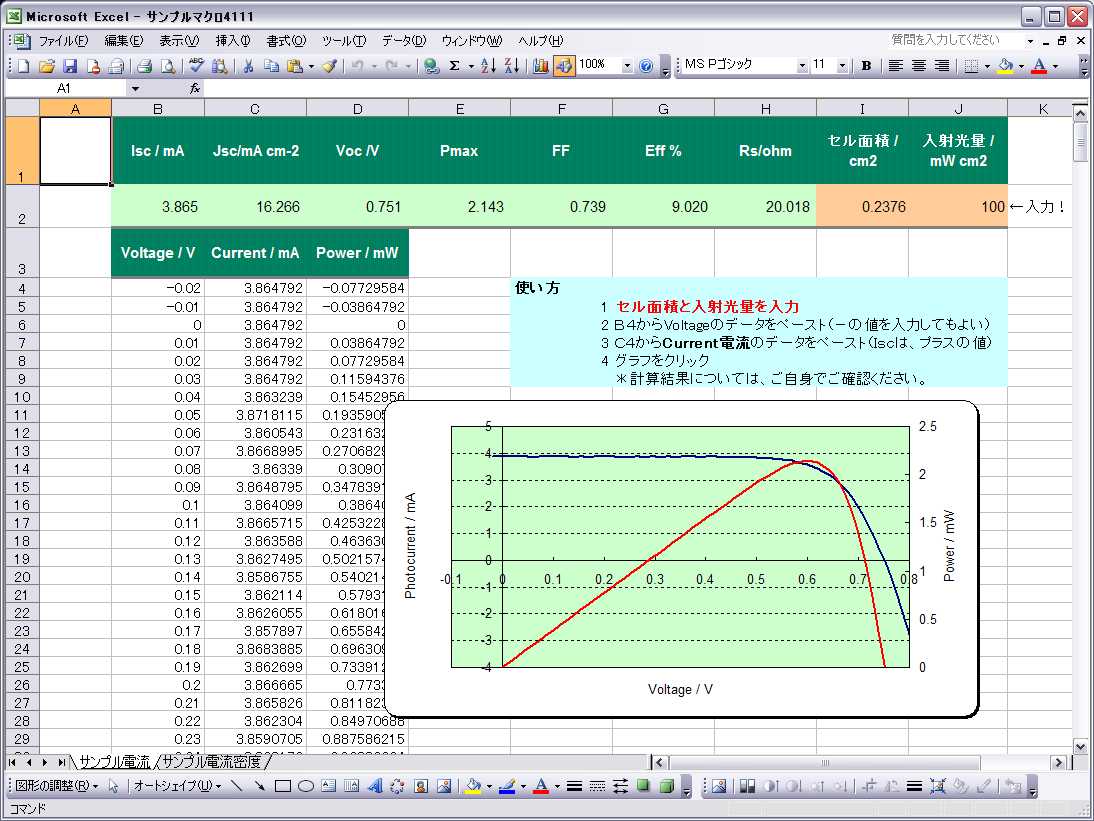This screenshot has height=821, width=1094.
Task: Click the Print icon in the standard toolbar
Action: [x=144, y=66]
